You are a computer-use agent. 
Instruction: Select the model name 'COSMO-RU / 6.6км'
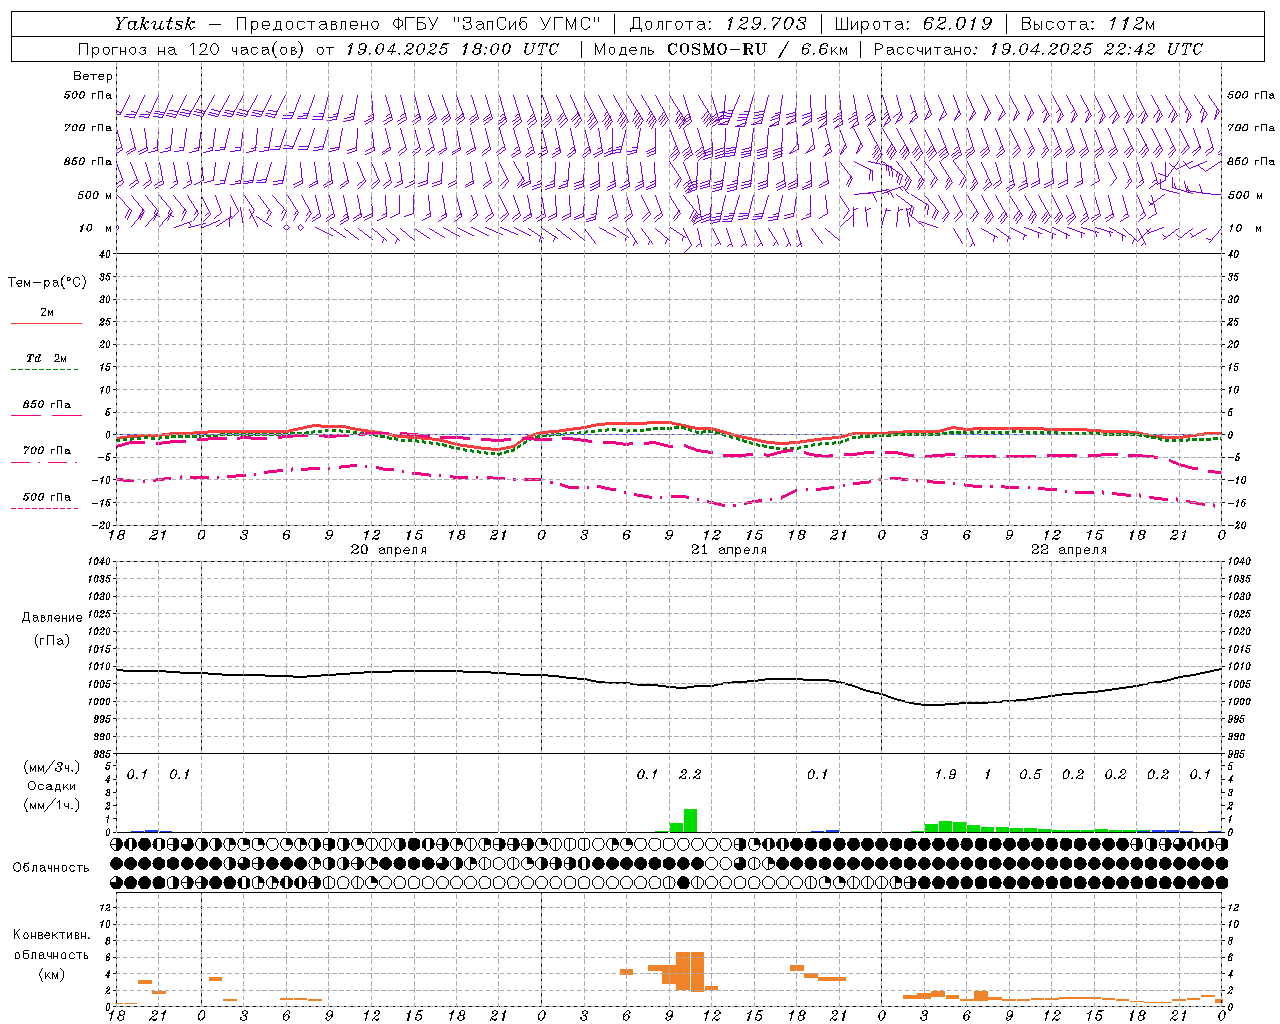pos(757,49)
